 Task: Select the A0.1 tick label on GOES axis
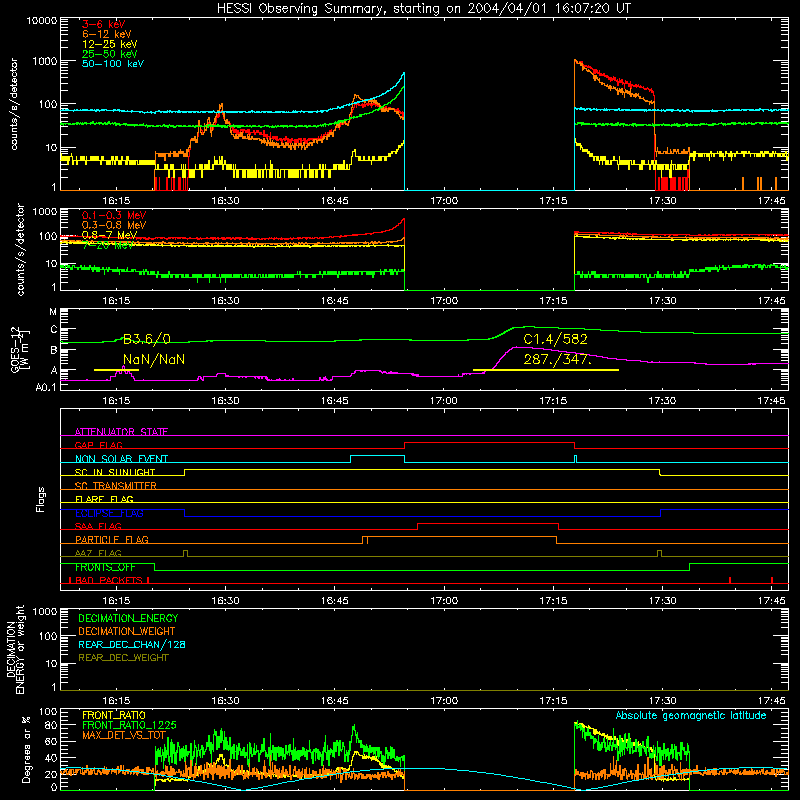[46, 388]
